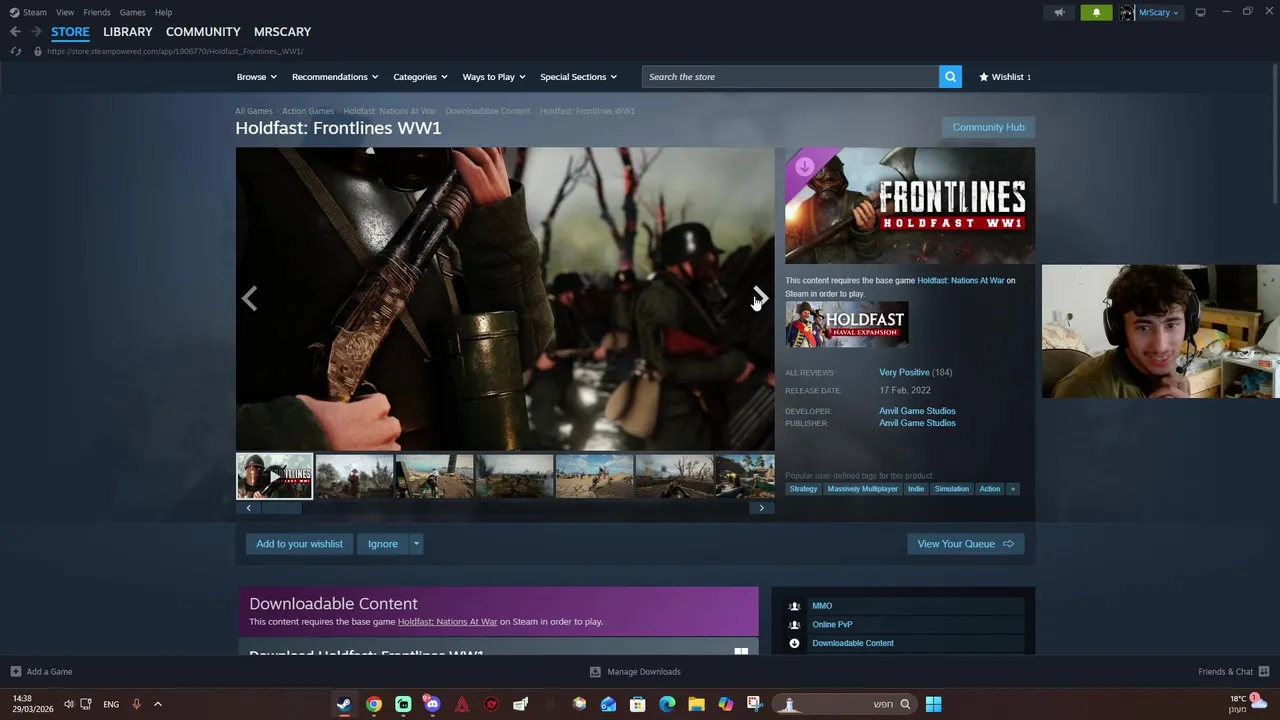Select the third screenshot thumbnail
Image resolution: width=1280 pixels, height=720 pixels.
tap(434, 477)
